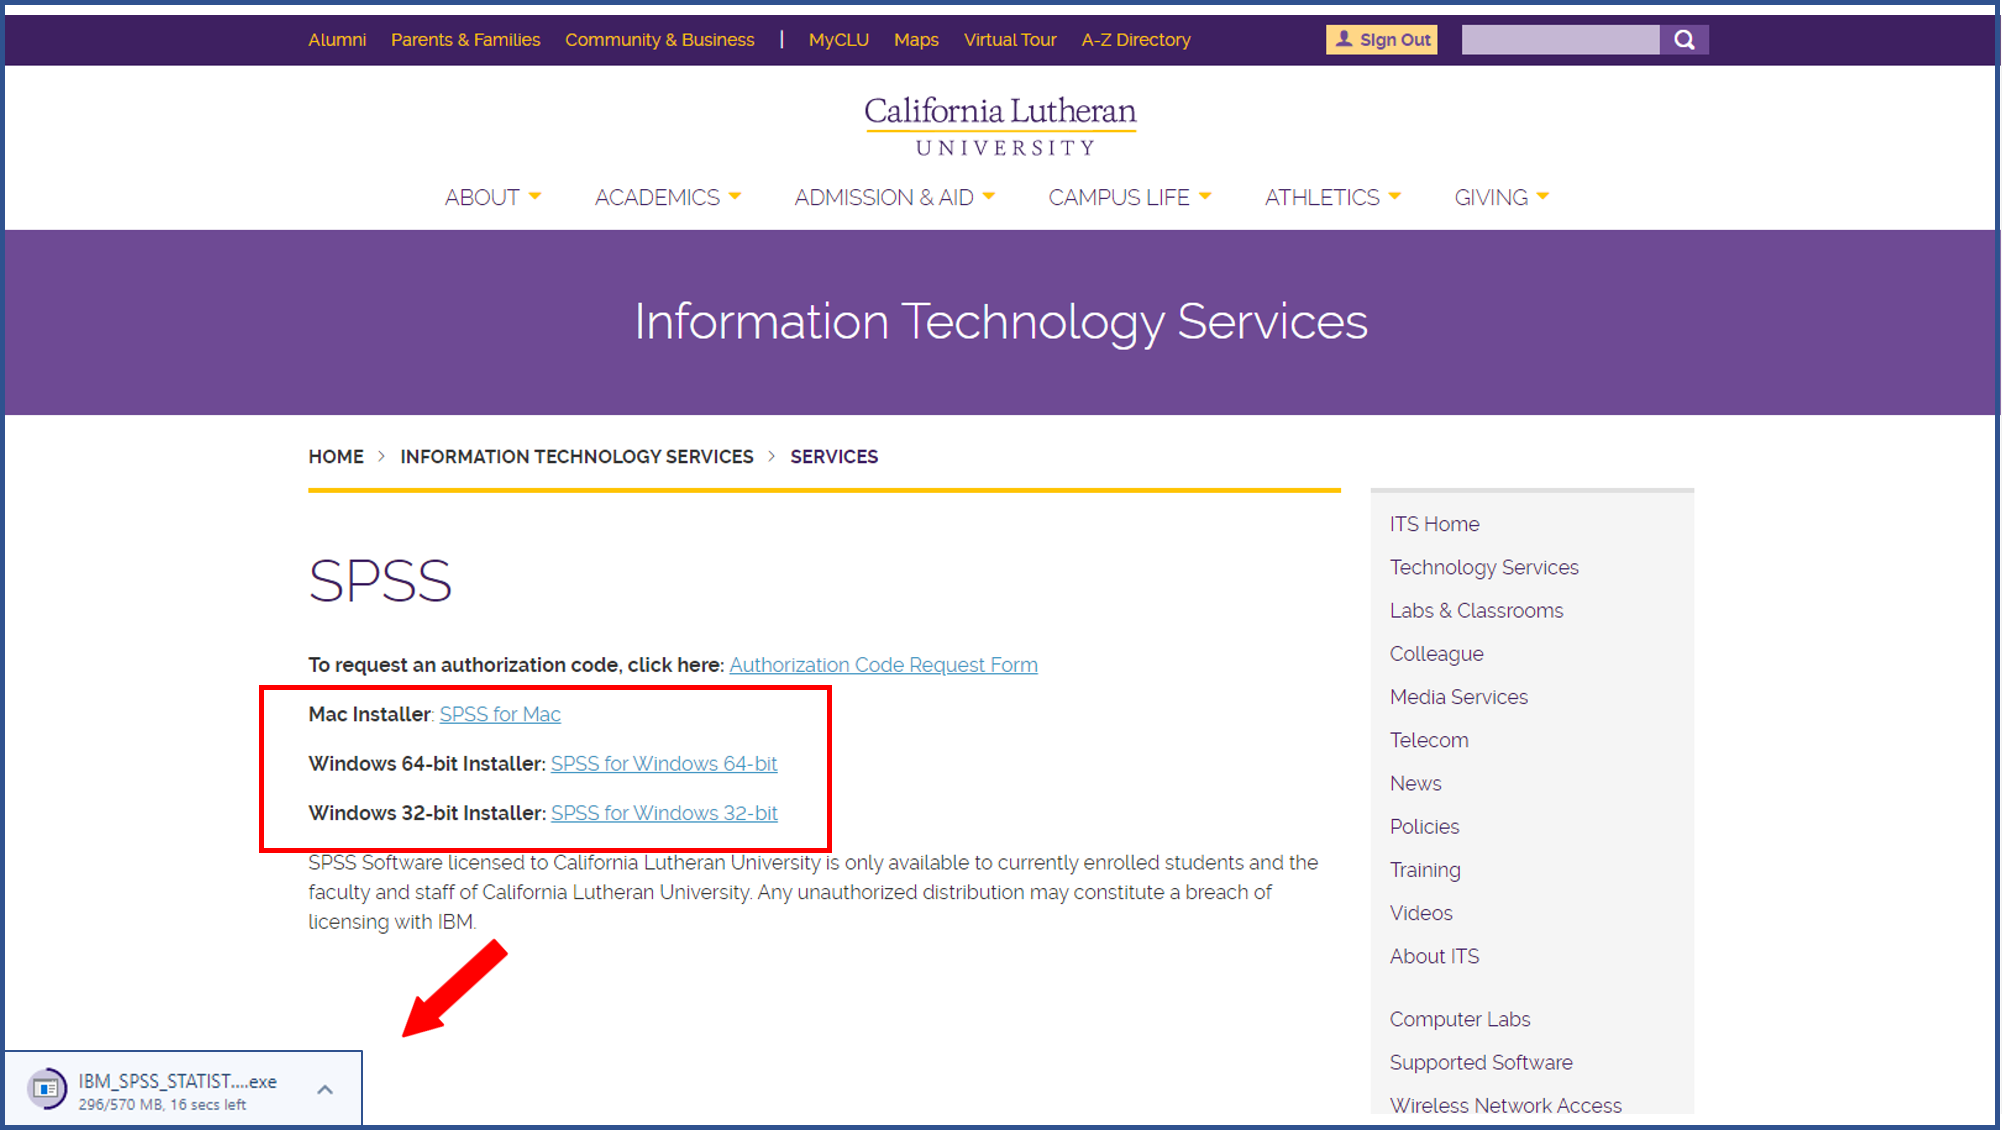
Task: Open the ATHLETICS menu
Action: click(x=1332, y=198)
